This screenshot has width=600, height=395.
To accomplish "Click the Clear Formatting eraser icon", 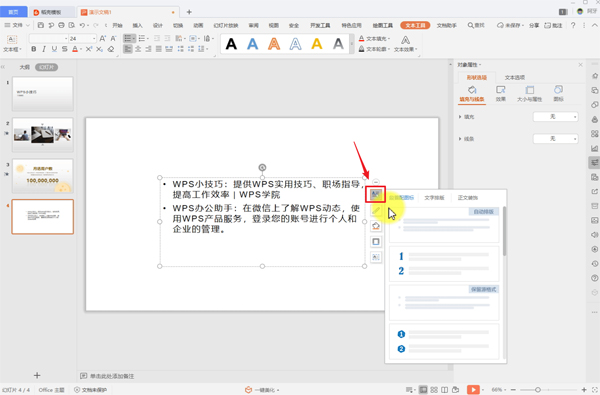I will pyautogui.click(x=111, y=49).
